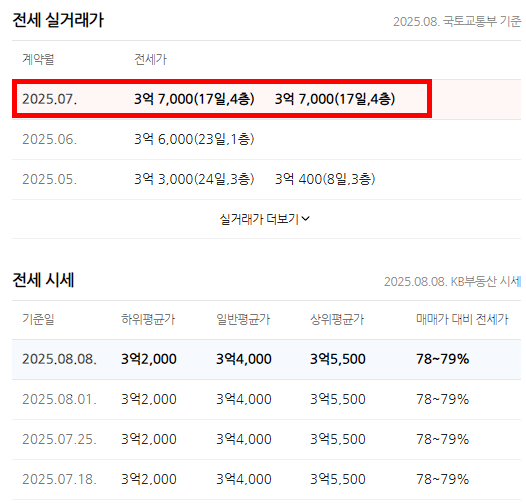This screenshot has height=503, width=526.
Task: Select the 2025.07.18. date row cell
Action: point(59,479)
